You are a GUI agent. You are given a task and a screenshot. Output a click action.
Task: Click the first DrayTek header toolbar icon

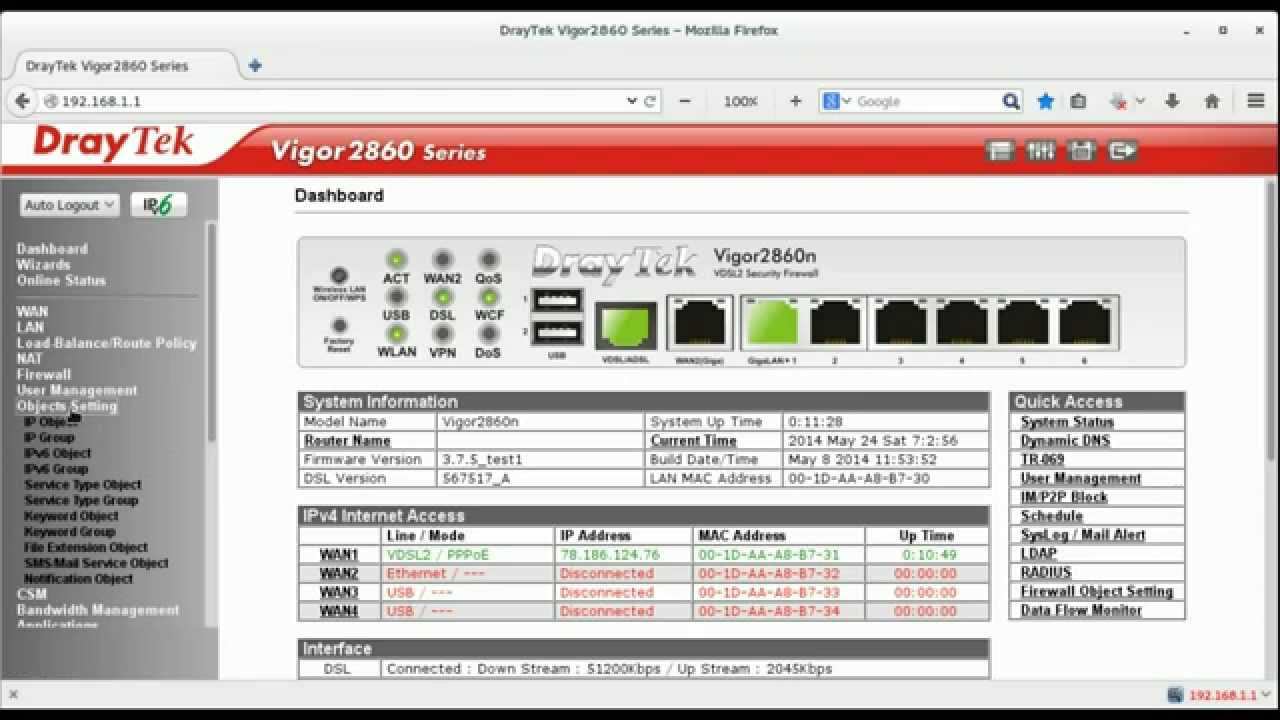click(999, 151)
